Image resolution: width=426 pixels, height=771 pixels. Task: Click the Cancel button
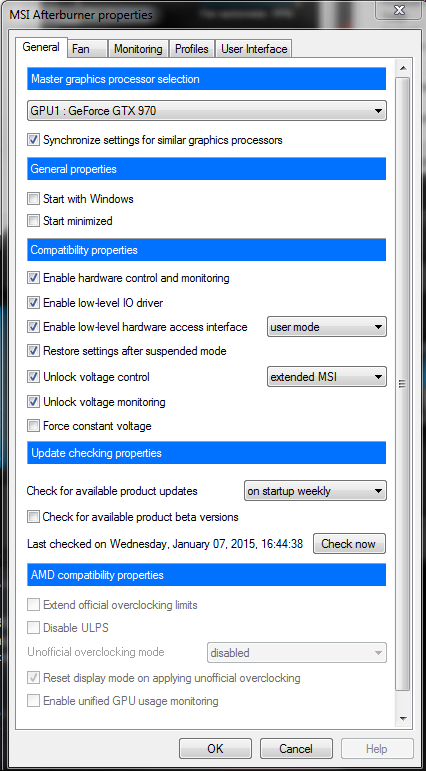tap(296, 749)
